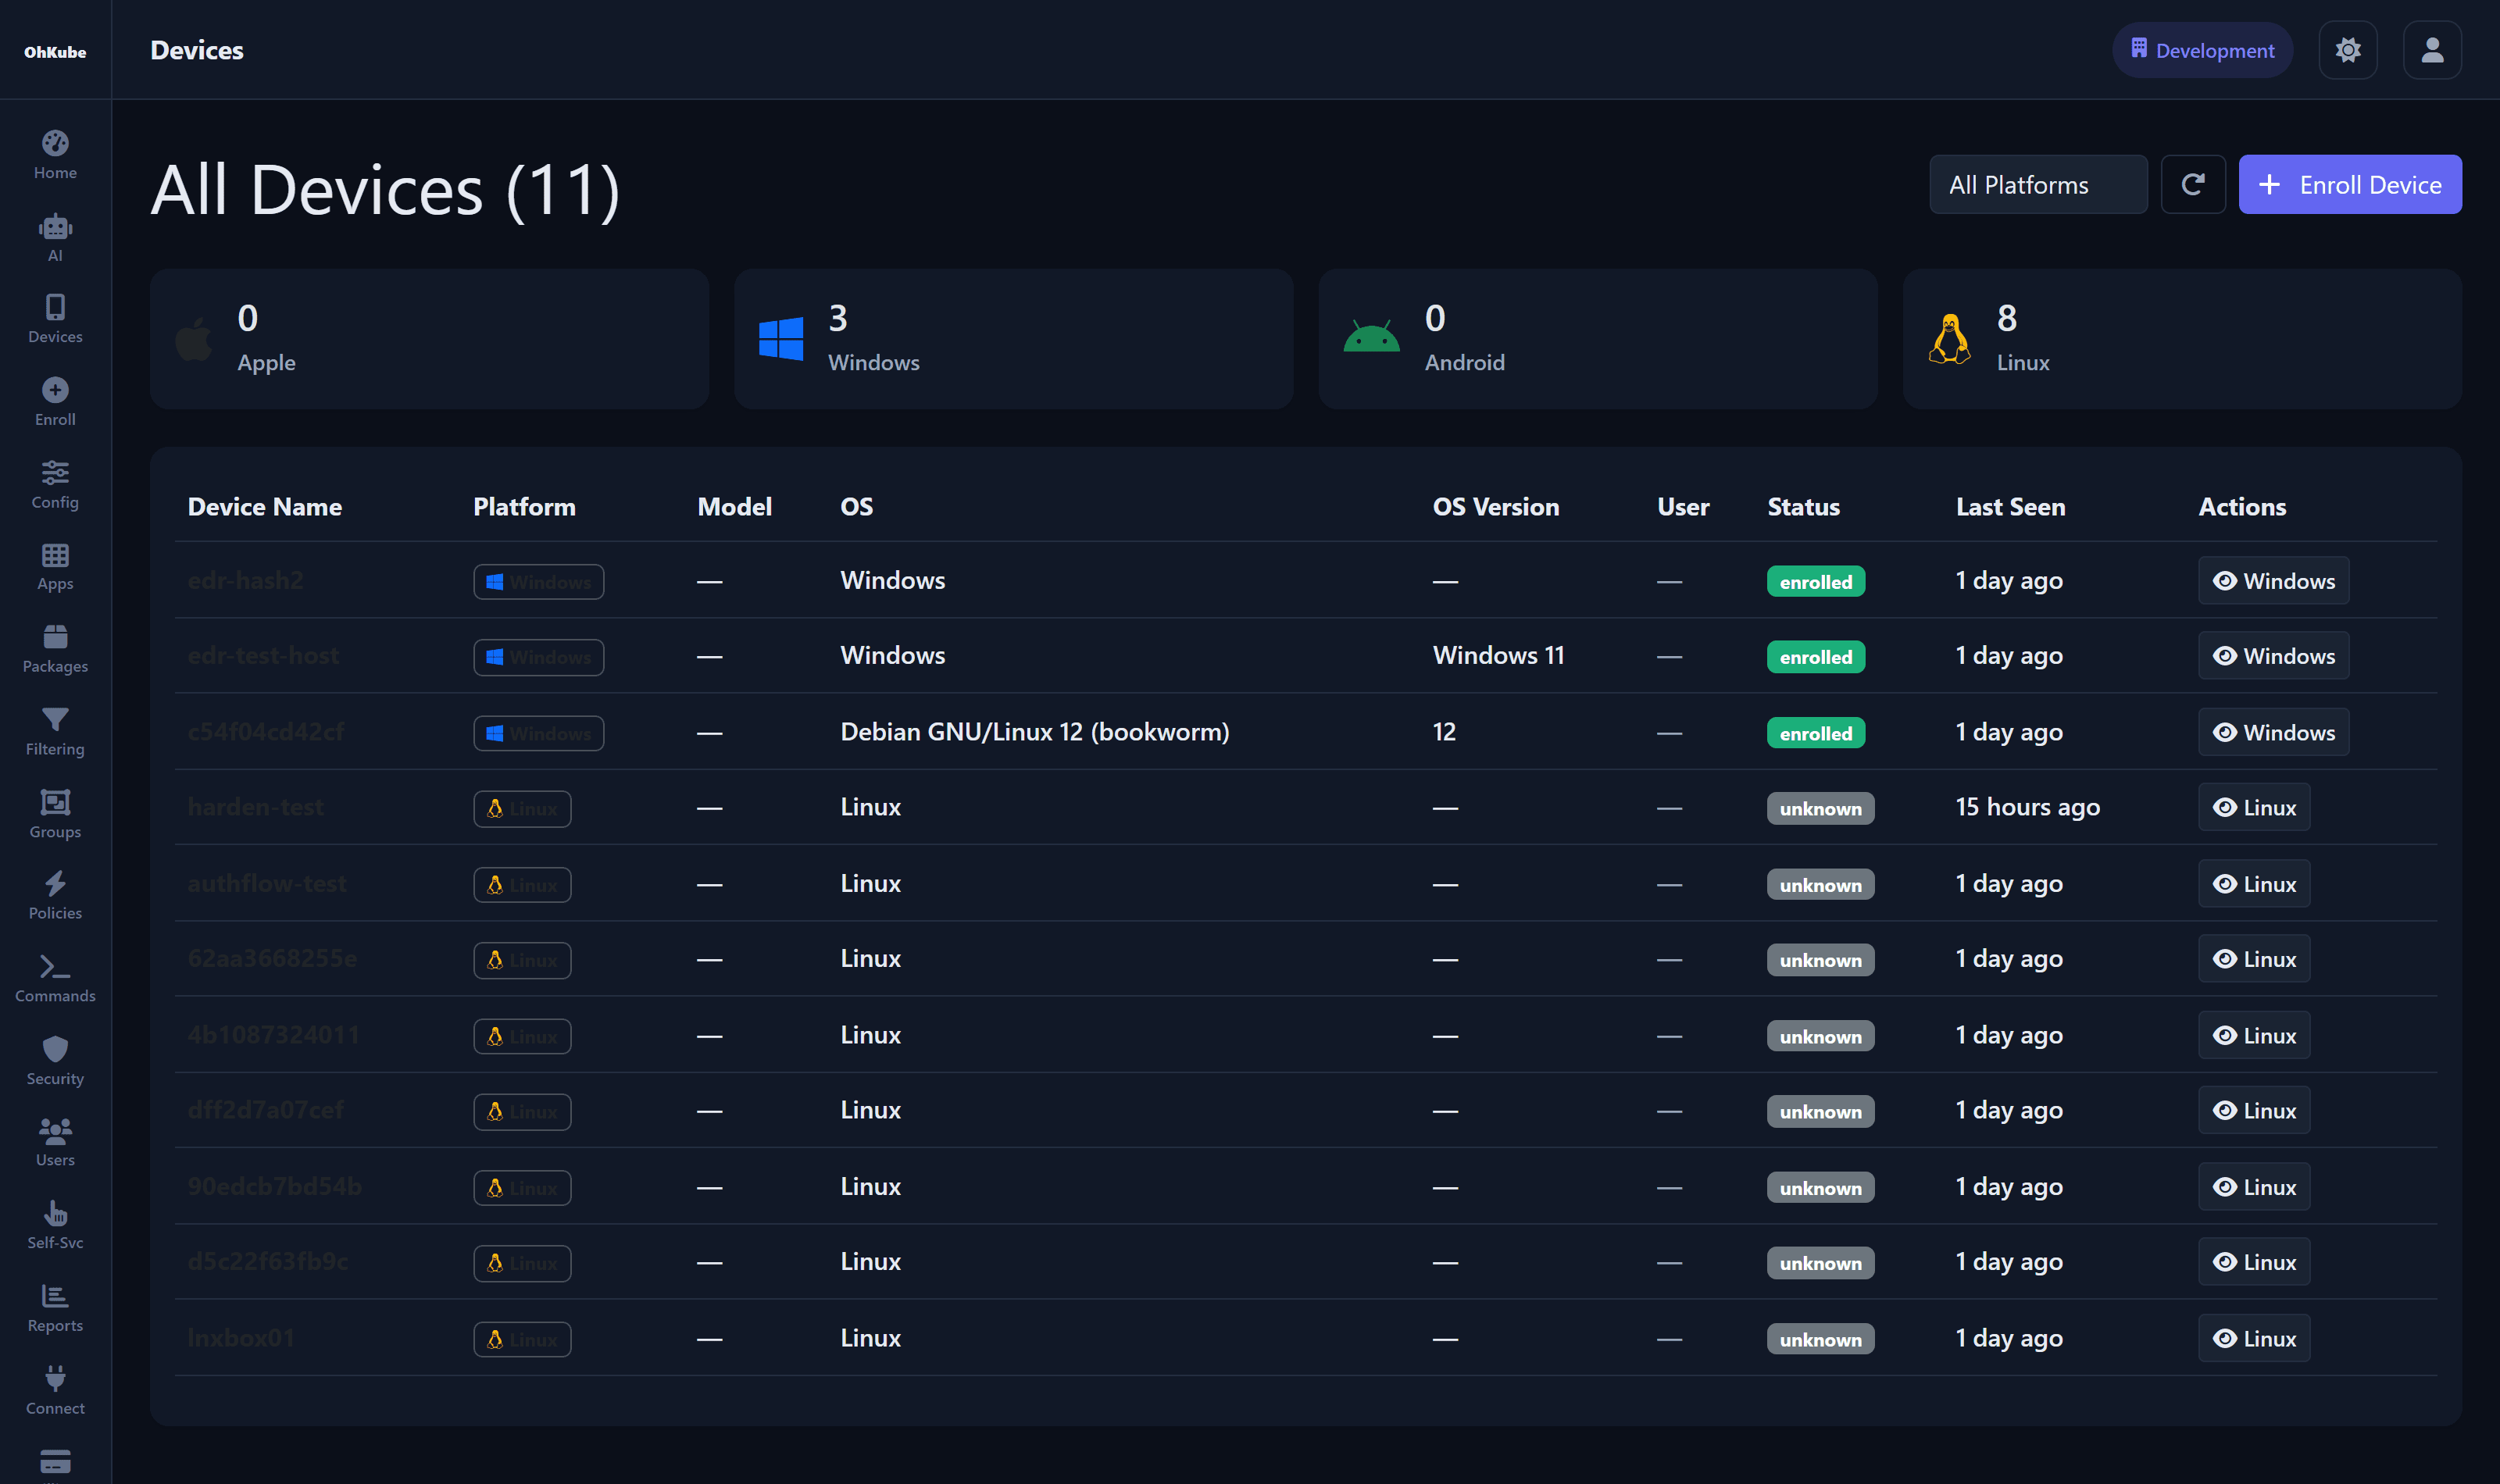Open the Apps grid section
This screenshot has width=2500, height=1484.
point(55,568)
